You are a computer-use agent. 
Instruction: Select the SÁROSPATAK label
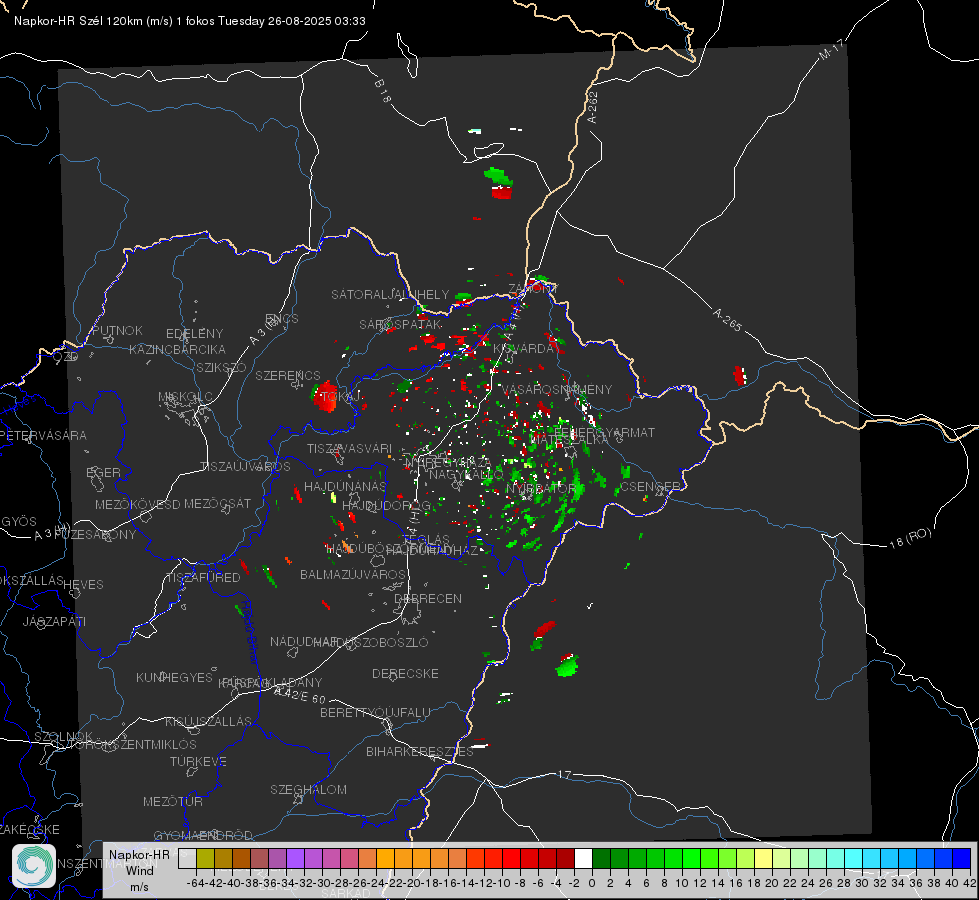click(401, 324)
